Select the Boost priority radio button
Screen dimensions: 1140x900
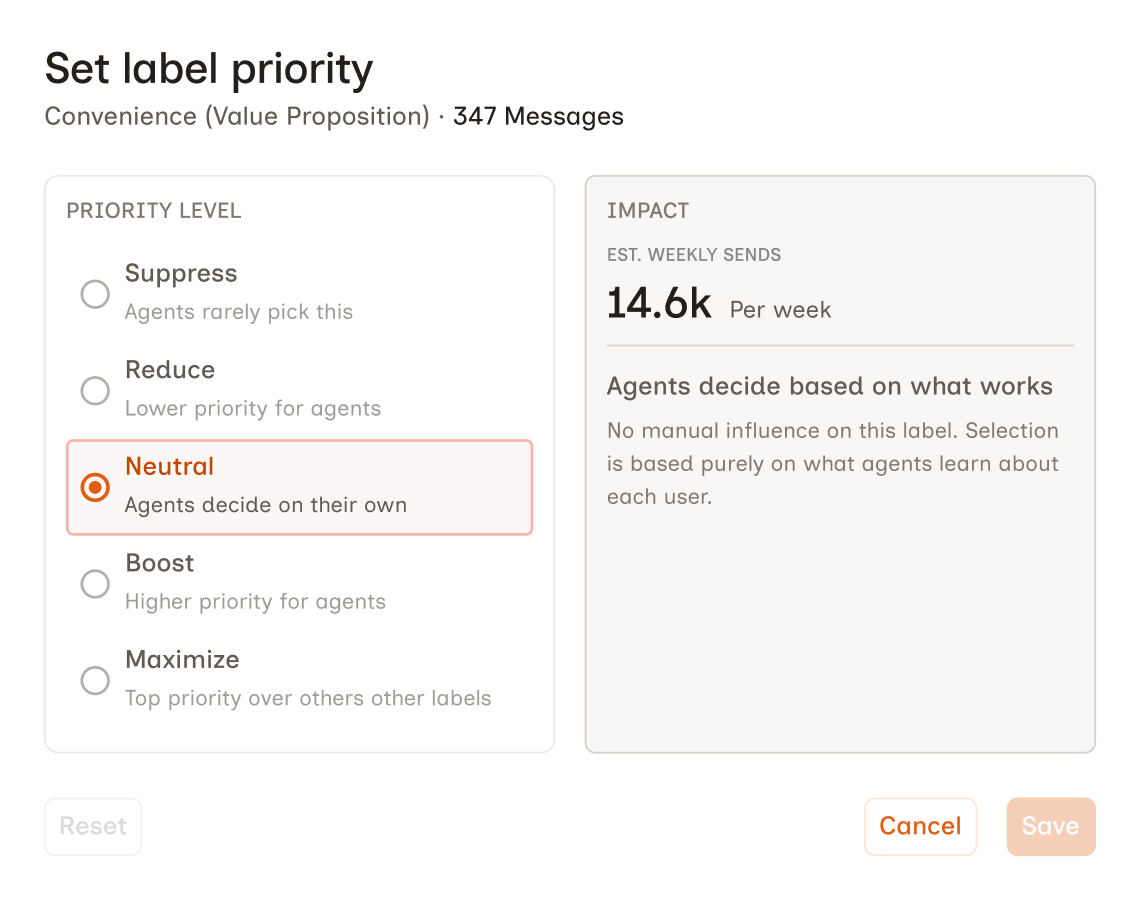point(95,584)
